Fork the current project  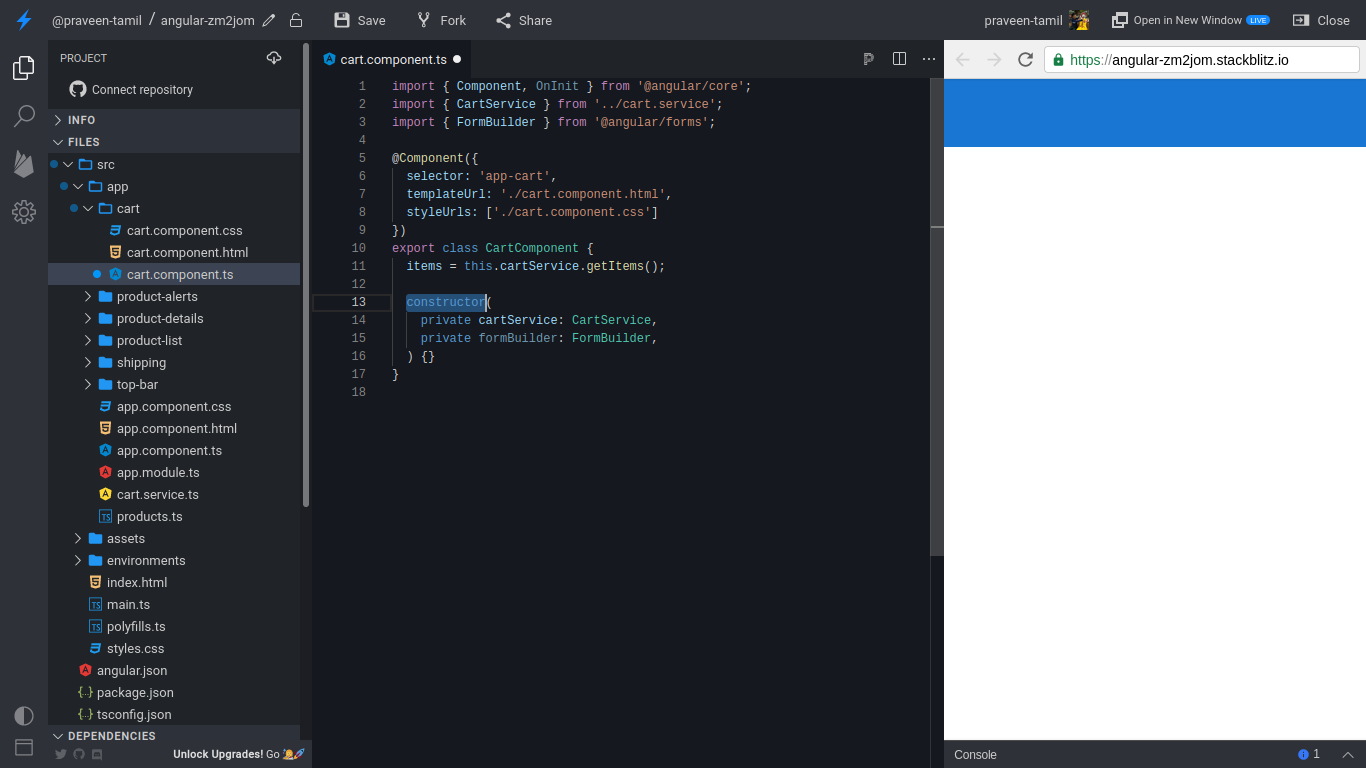click(x=440, y=20)
